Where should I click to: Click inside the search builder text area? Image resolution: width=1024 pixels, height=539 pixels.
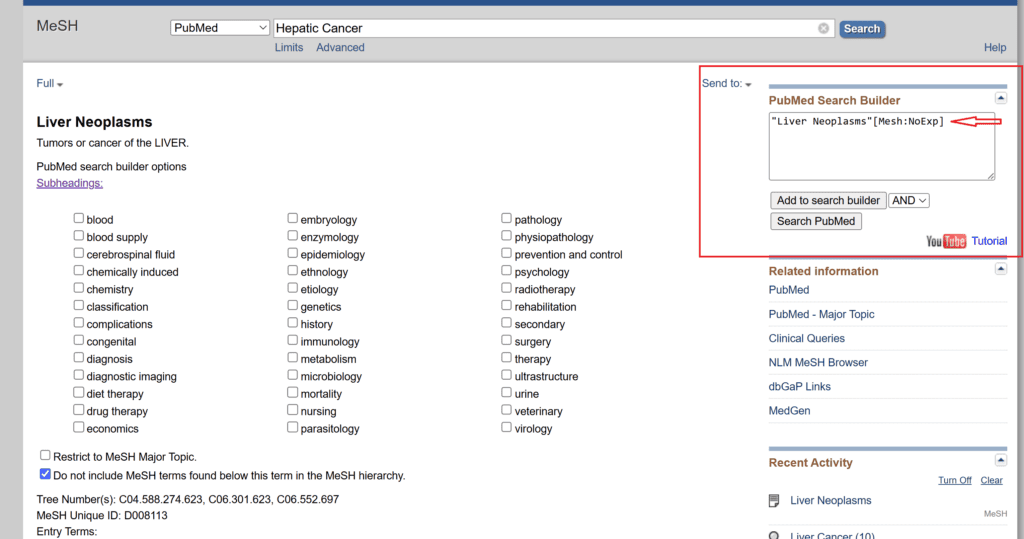coord(882,146)
